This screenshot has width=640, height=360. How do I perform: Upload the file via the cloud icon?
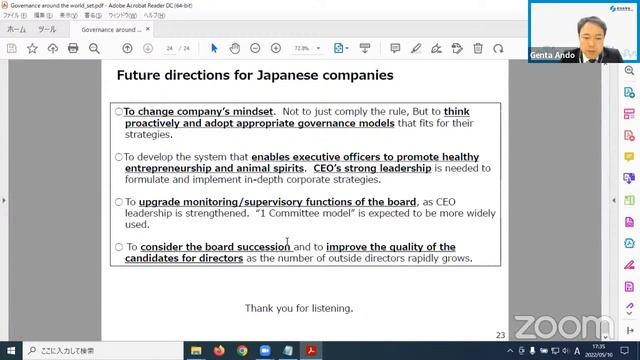[x=53, y=49]
